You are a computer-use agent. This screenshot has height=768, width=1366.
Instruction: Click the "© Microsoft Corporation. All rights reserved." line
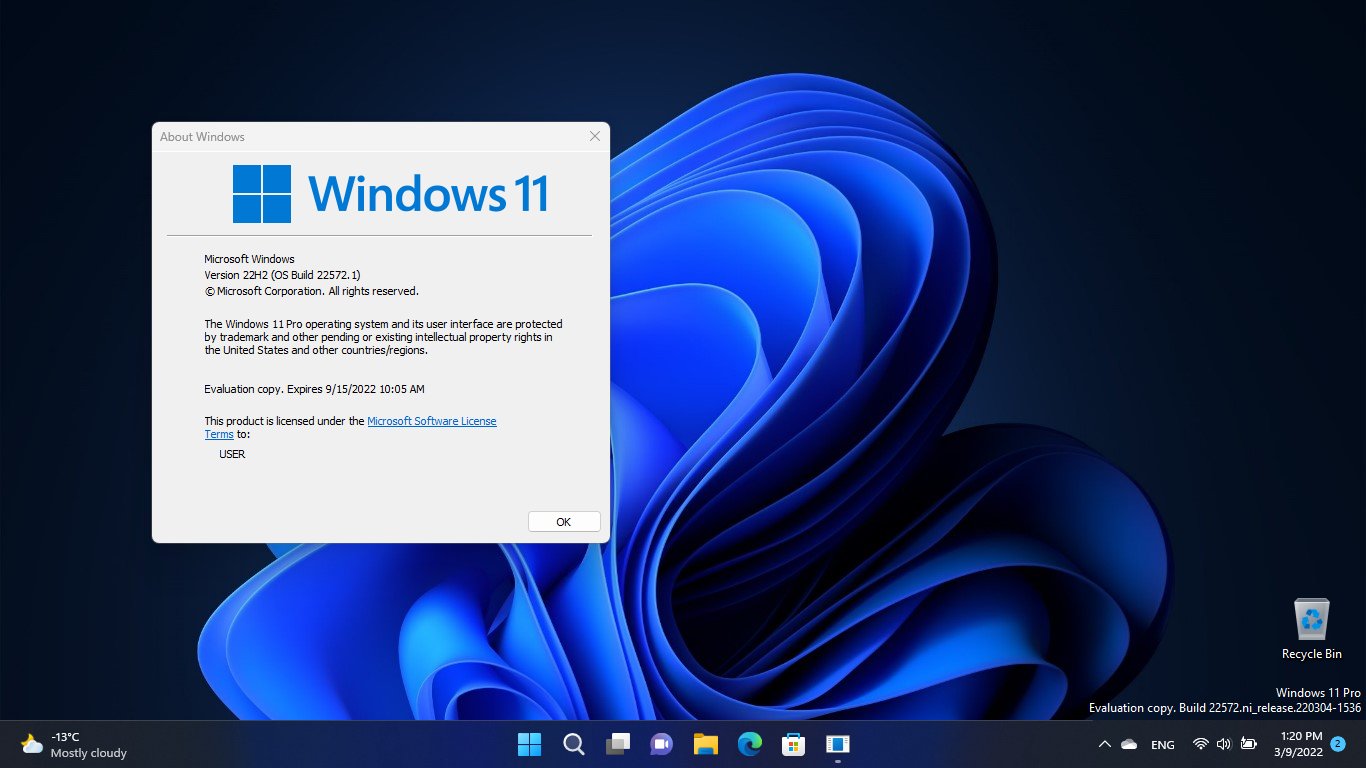coord(311,291)
